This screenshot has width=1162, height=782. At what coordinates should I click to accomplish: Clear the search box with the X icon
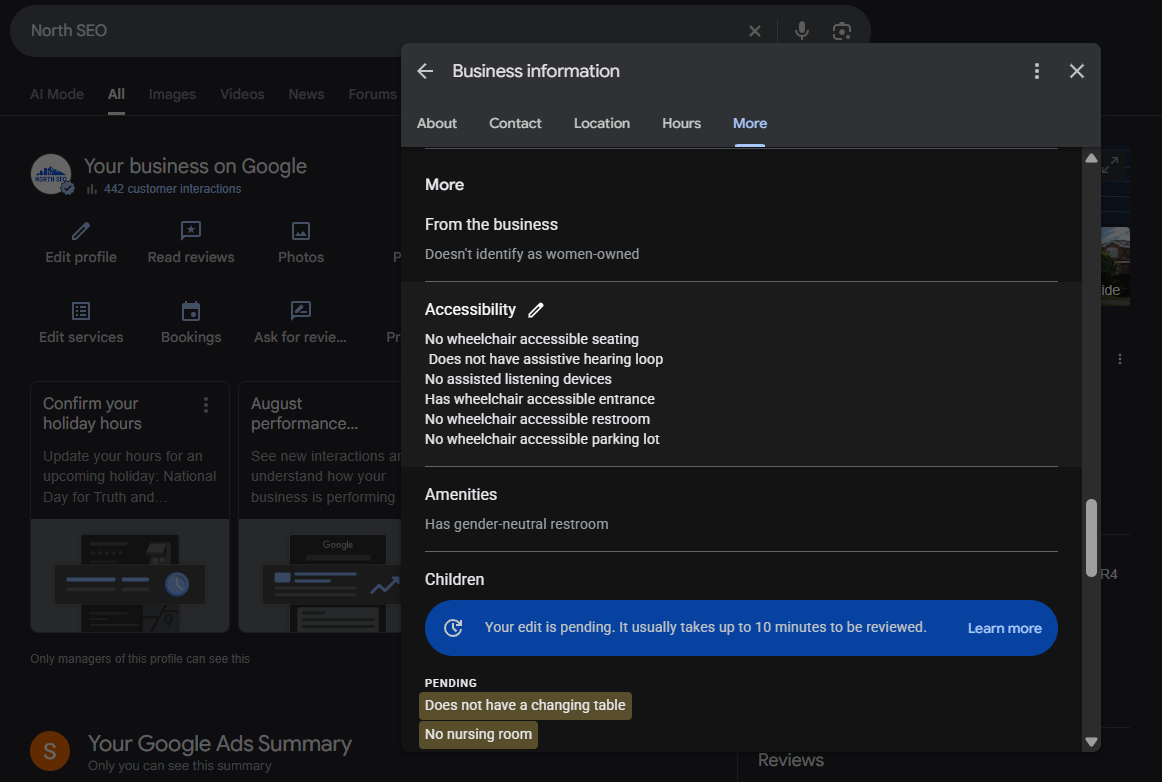click(754, 31)
